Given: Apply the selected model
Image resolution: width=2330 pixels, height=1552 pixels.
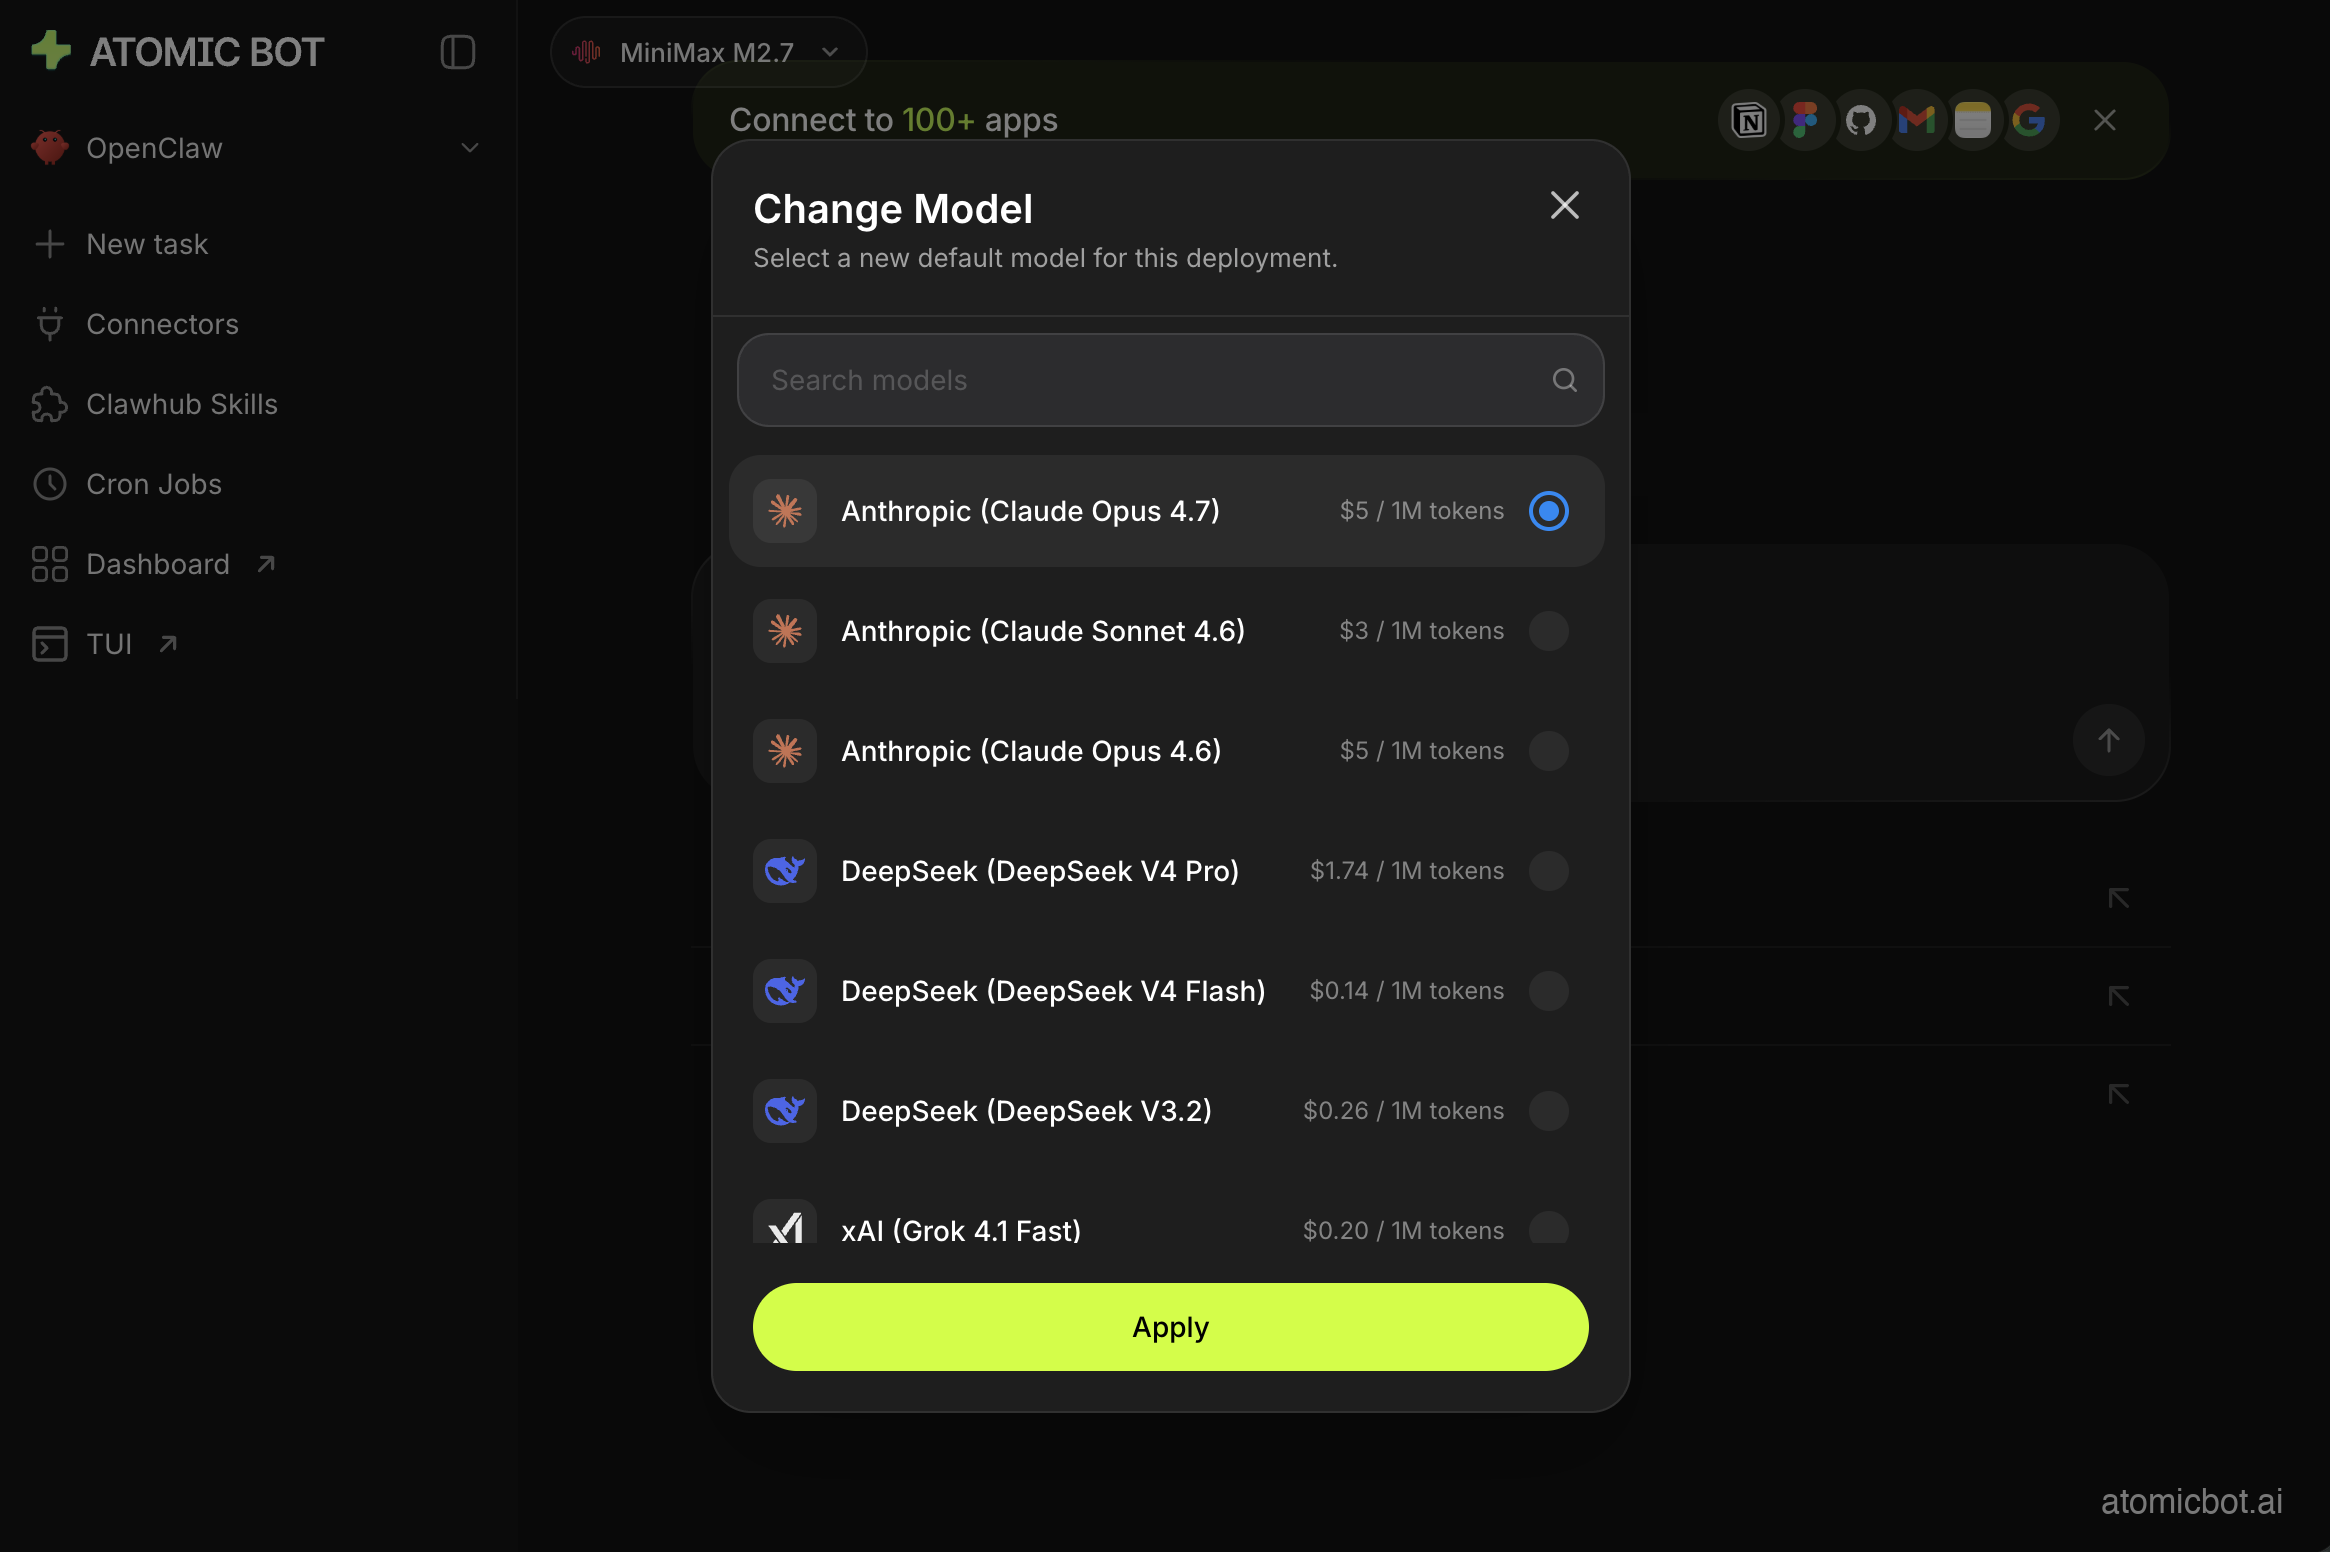Looking at the screenshot, I should (x=1170, y=1327).
